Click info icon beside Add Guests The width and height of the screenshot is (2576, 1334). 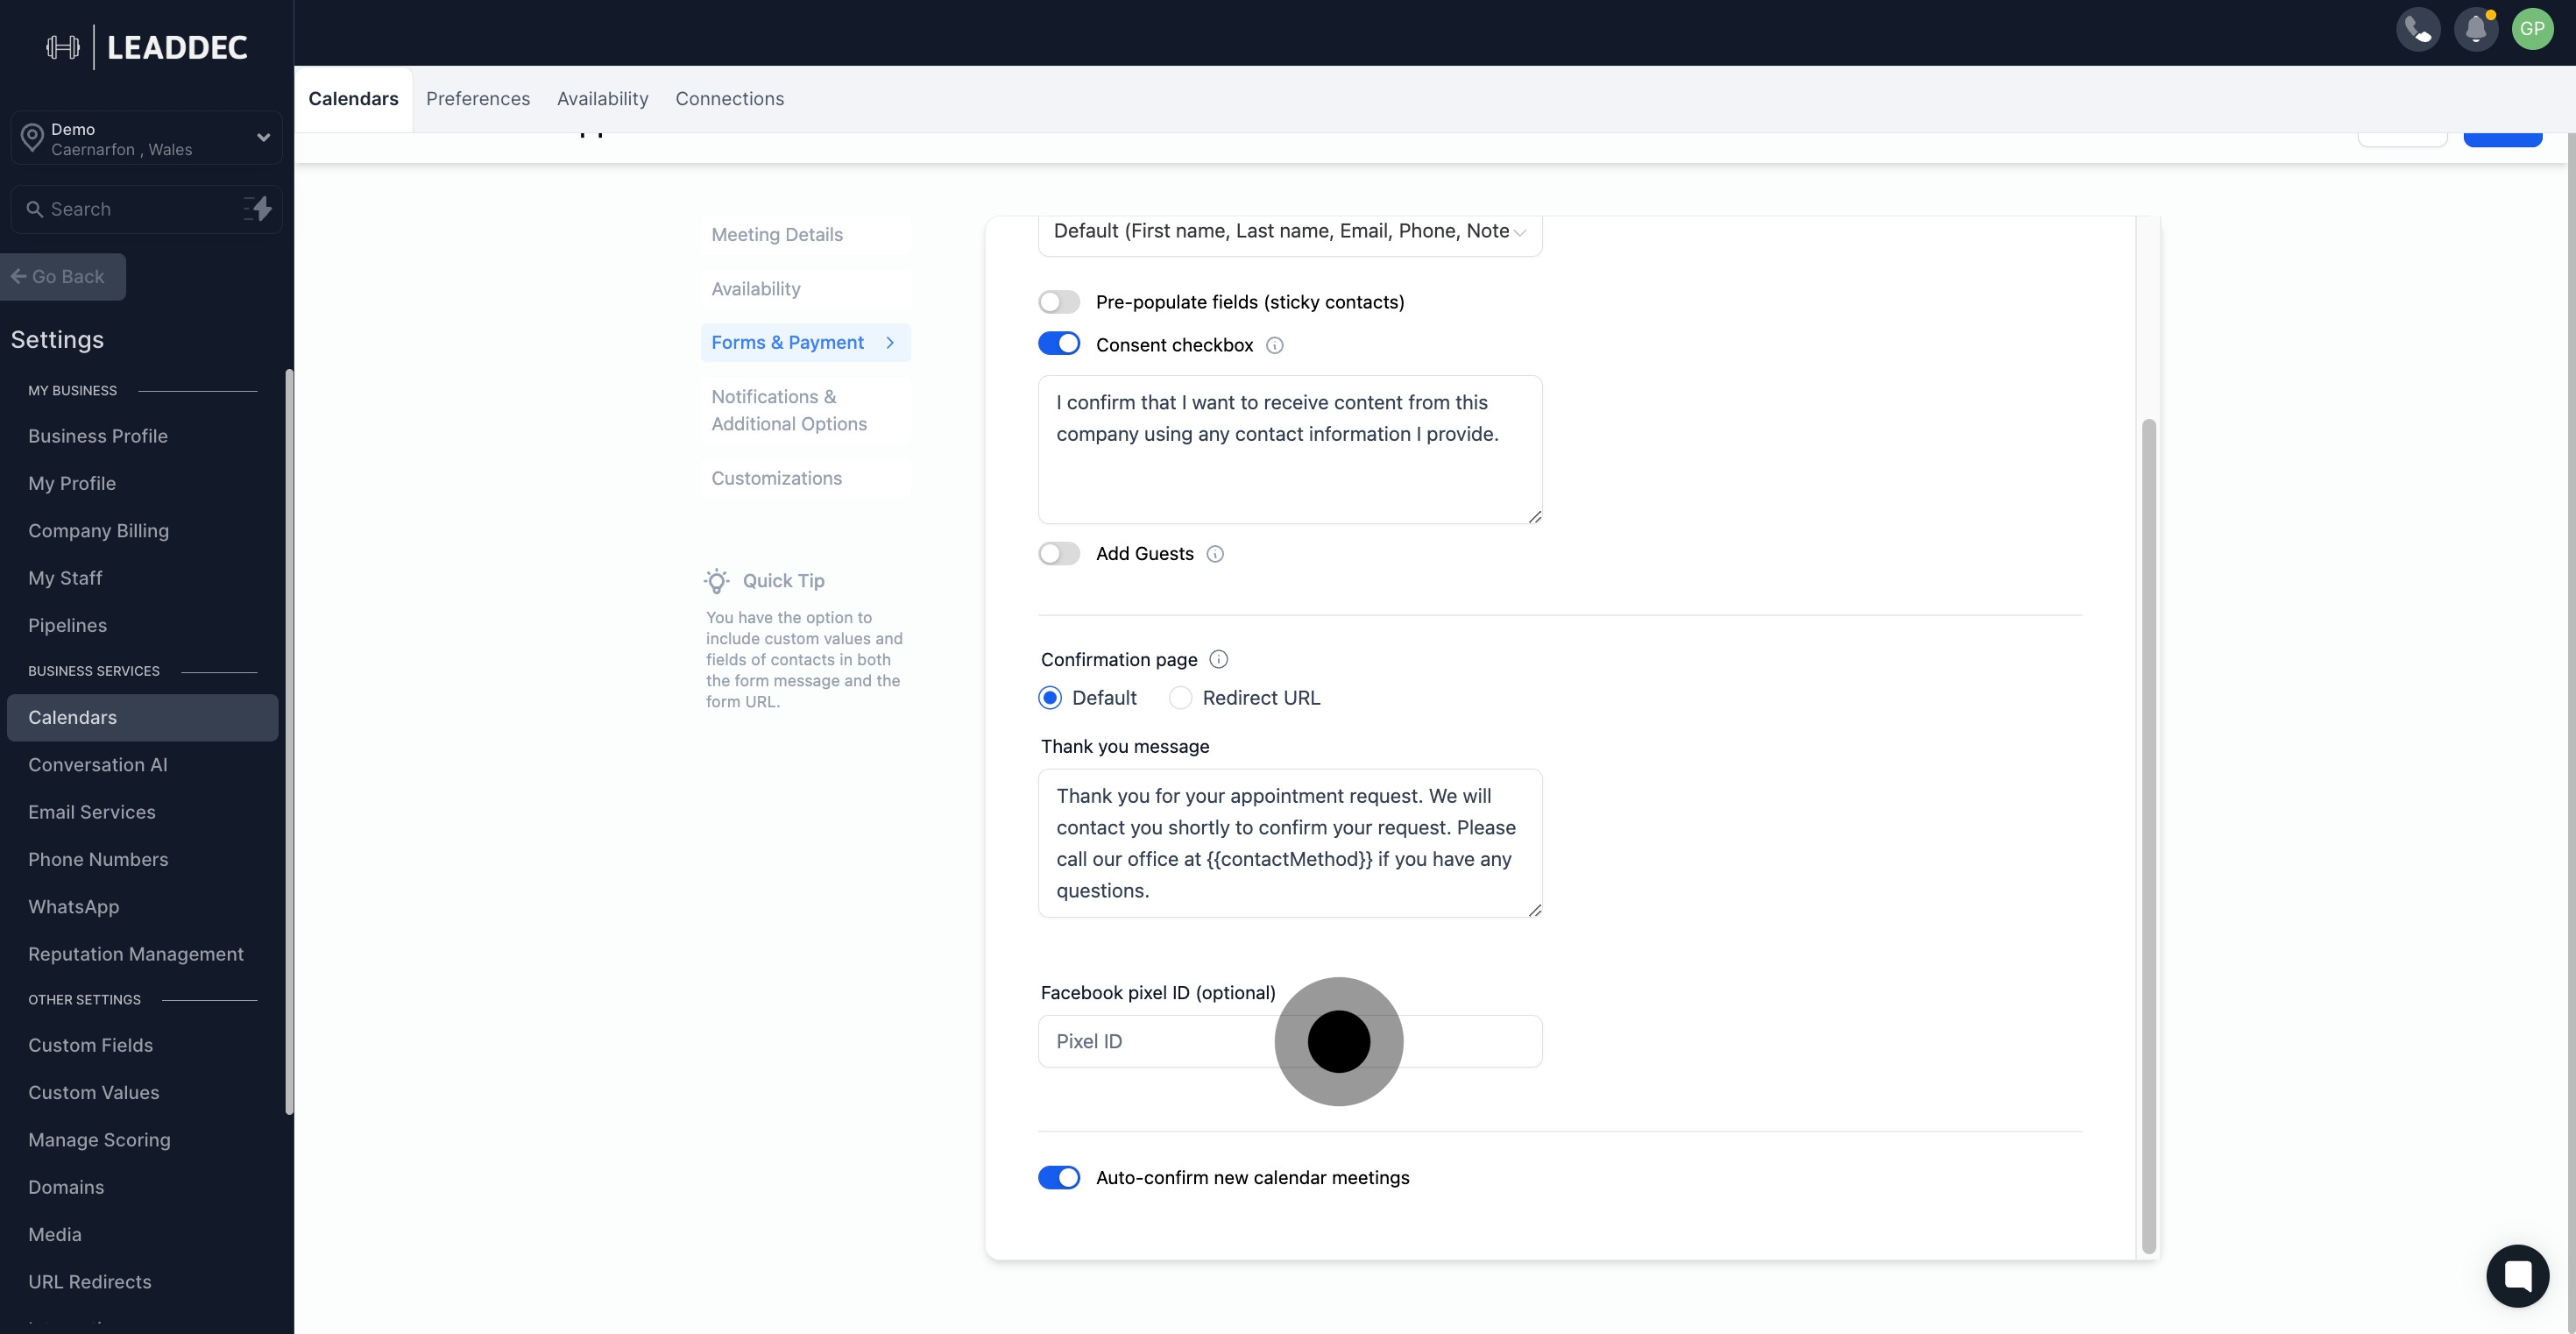(x=1215, y=554)
